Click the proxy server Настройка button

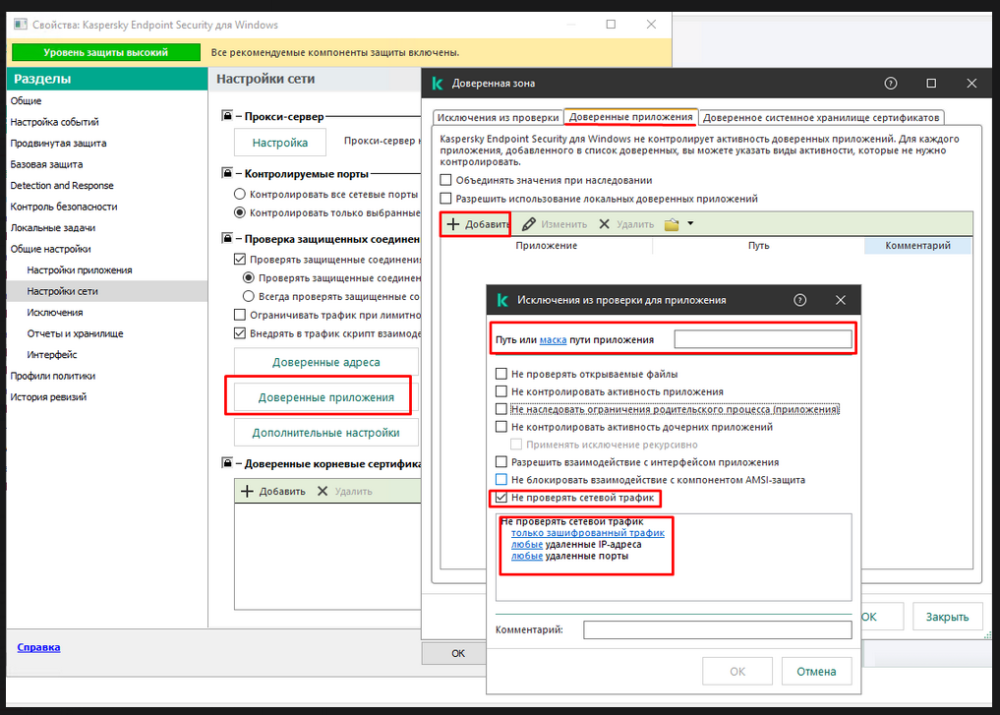(x=280, y=142)
